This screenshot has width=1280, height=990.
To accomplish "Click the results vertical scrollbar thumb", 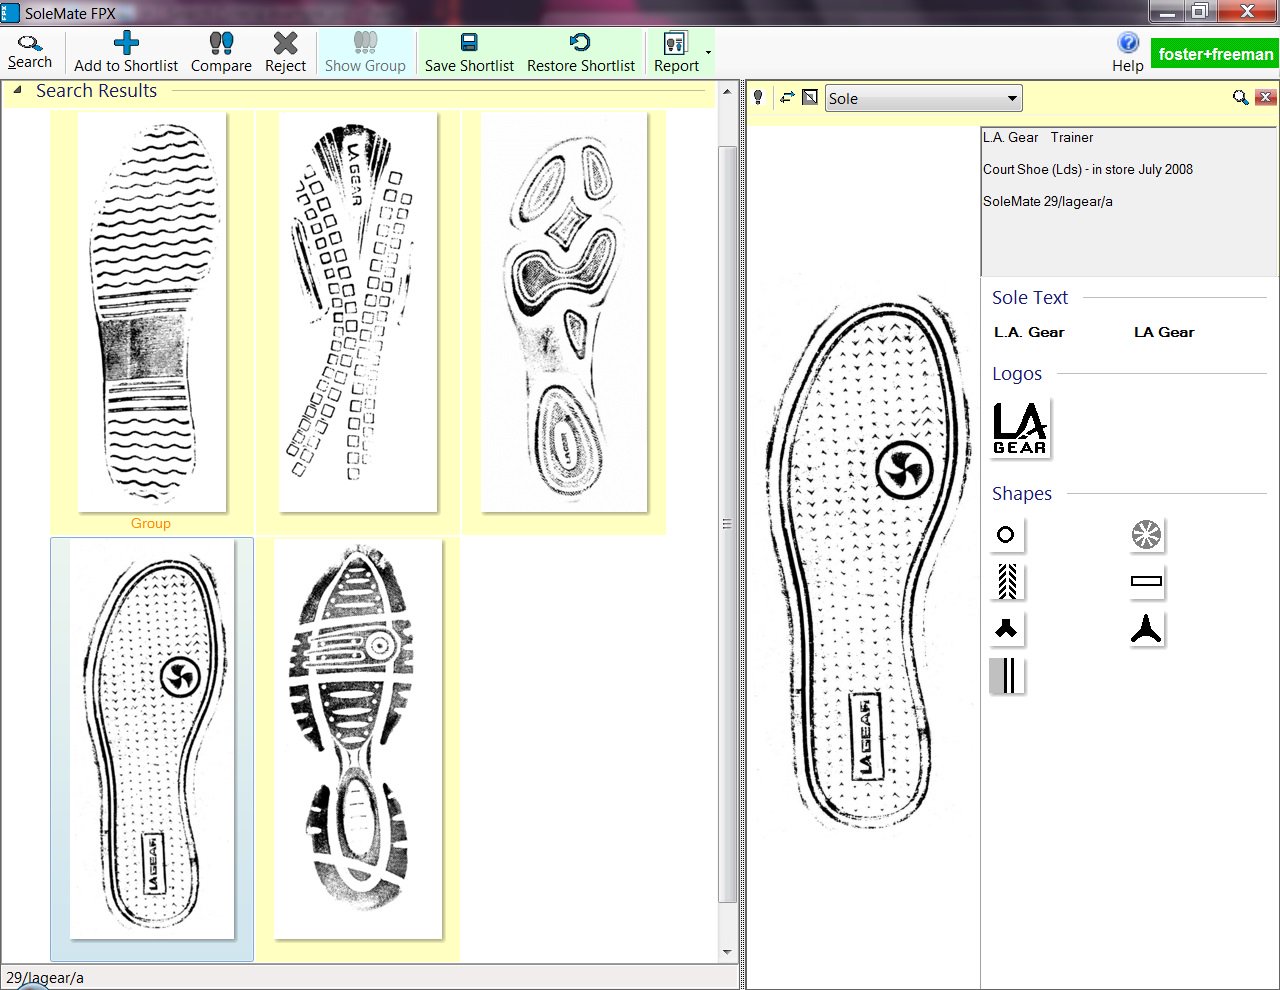I will [x=727, y=524].
